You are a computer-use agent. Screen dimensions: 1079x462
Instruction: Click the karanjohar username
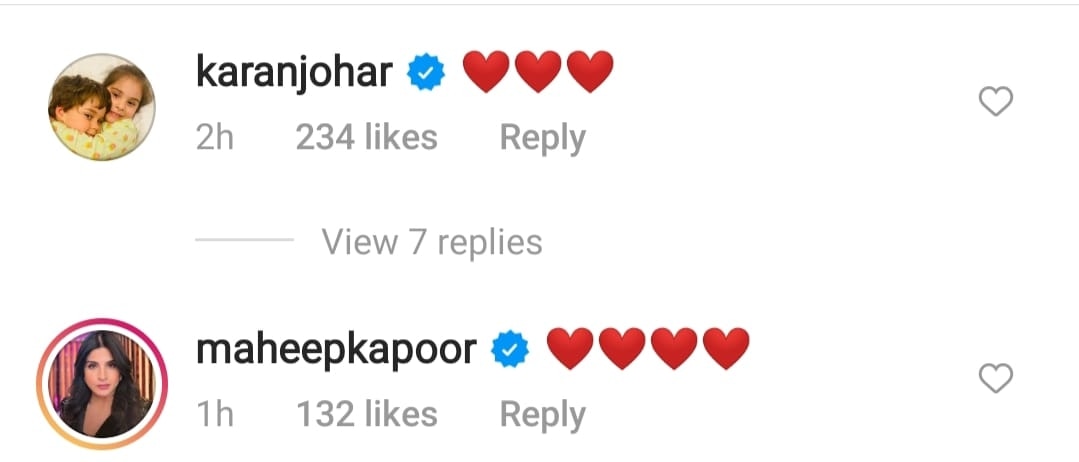pyautogui.click(x=295, y=72)
